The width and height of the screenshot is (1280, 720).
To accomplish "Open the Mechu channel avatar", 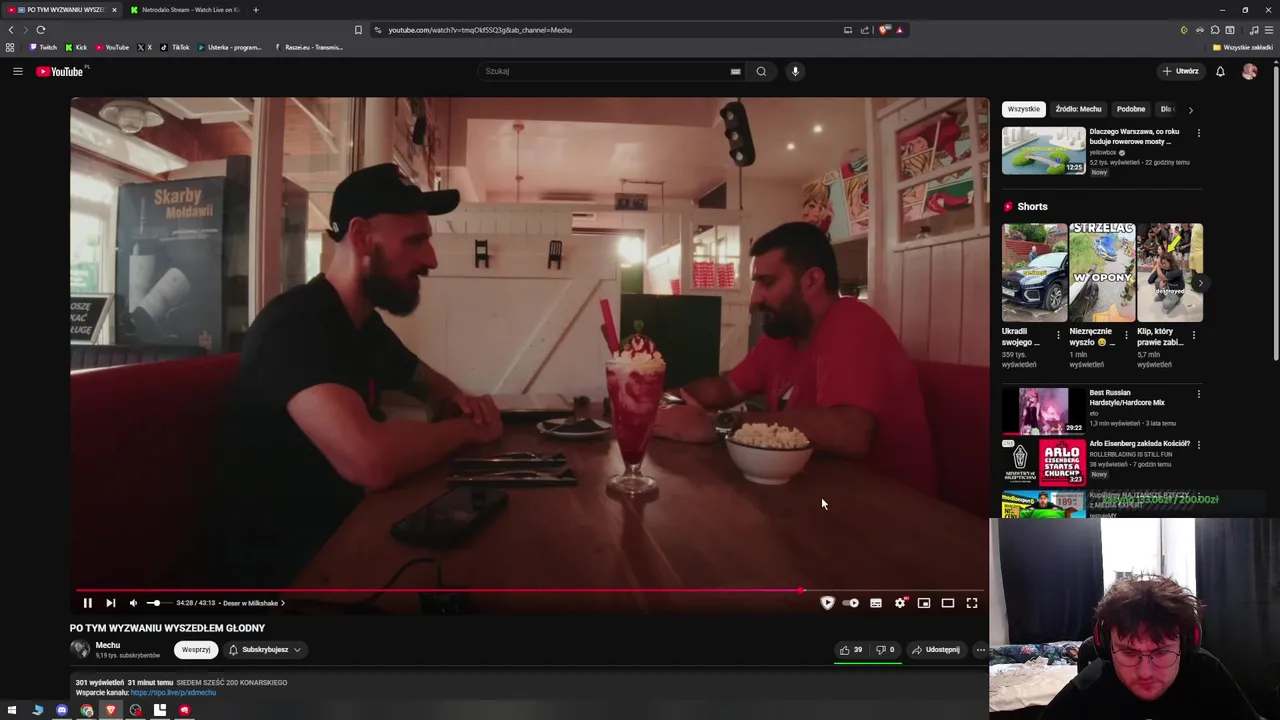I will (x=80, y=649).
